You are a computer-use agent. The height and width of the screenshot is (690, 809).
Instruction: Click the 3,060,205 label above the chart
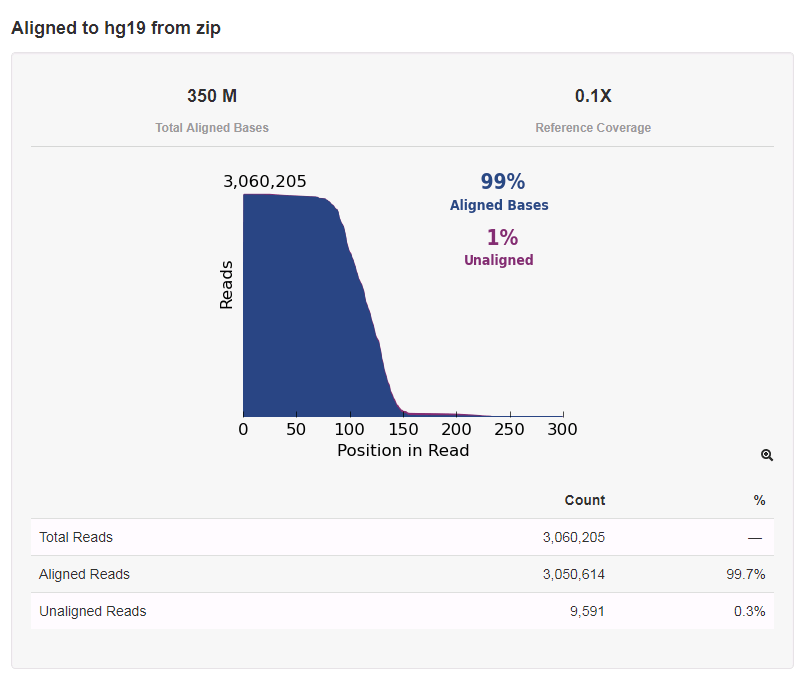pos(265,182)
